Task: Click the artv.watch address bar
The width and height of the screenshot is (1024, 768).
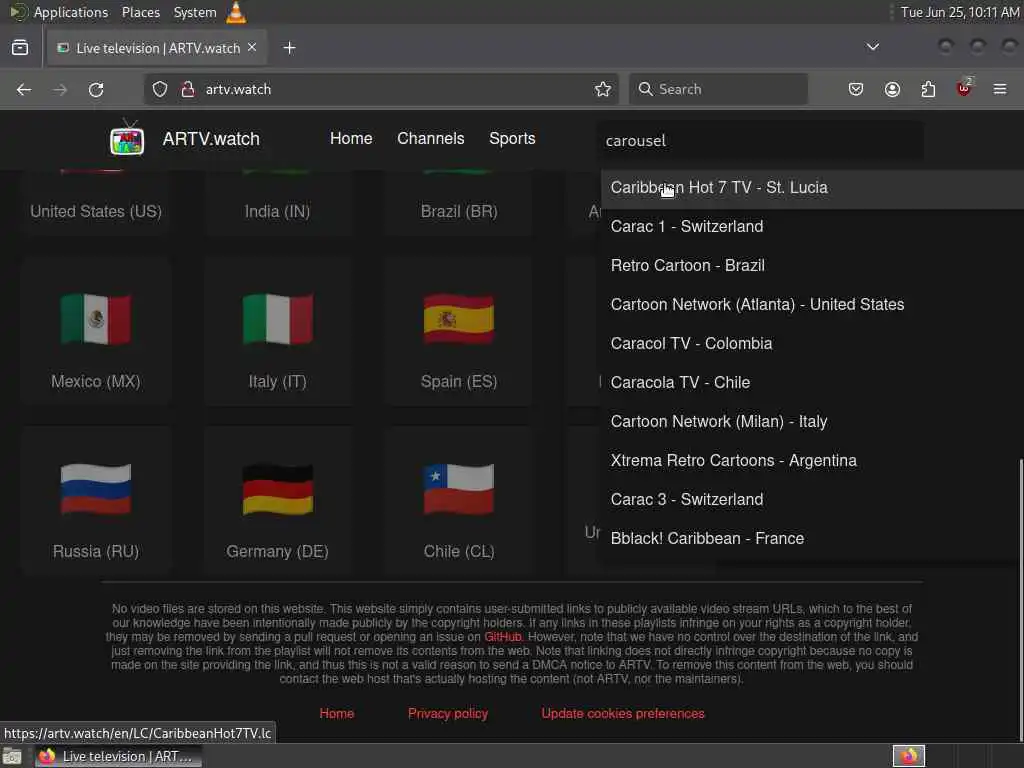Action: pyautogui.click(x=382, y=89)
